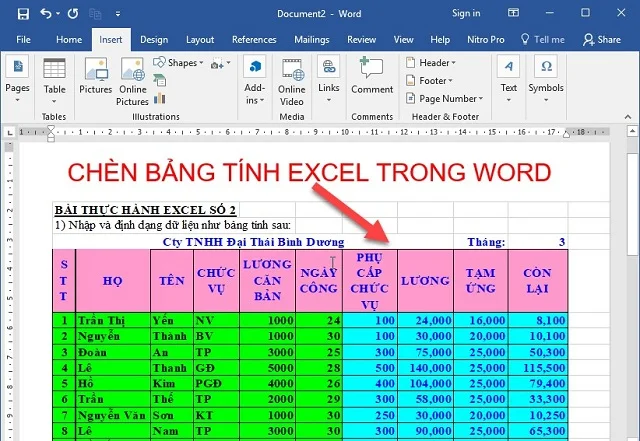Image resolution: width=640 pixels, height=441 pixels.
Task: Click the Save icon in the title bar
Action: (x=23, y=14)
